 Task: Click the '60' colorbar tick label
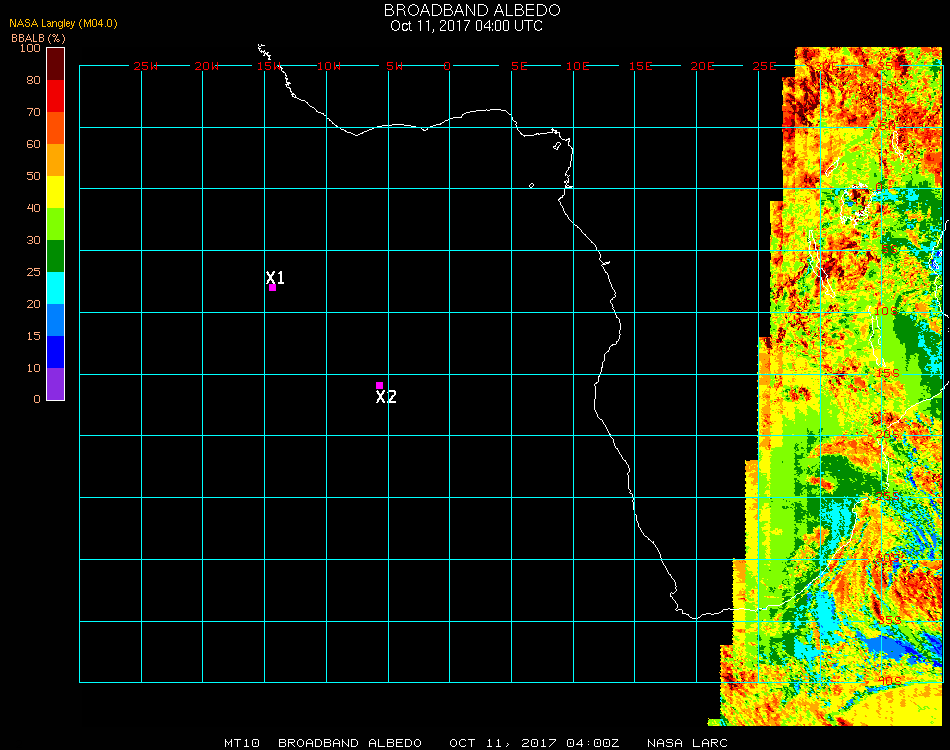tap(33, 144)
